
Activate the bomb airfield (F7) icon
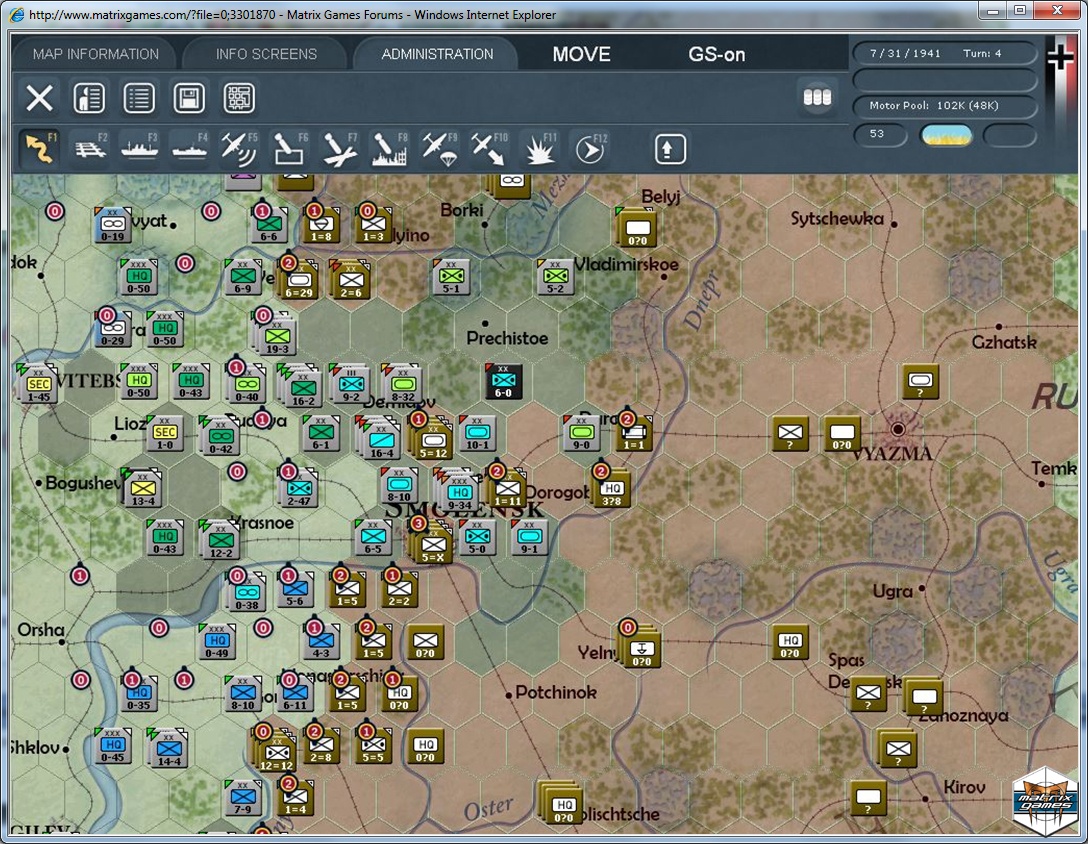coord(339,149)
